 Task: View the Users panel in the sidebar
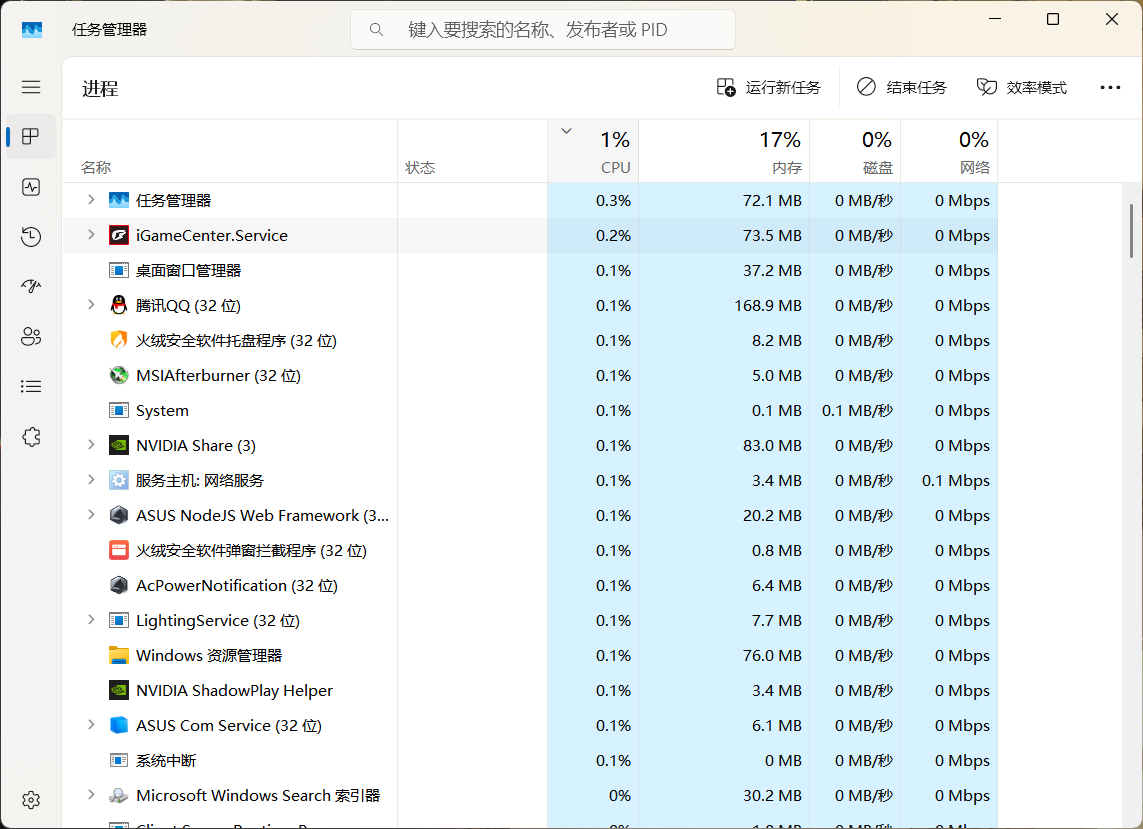pos(31,337)
